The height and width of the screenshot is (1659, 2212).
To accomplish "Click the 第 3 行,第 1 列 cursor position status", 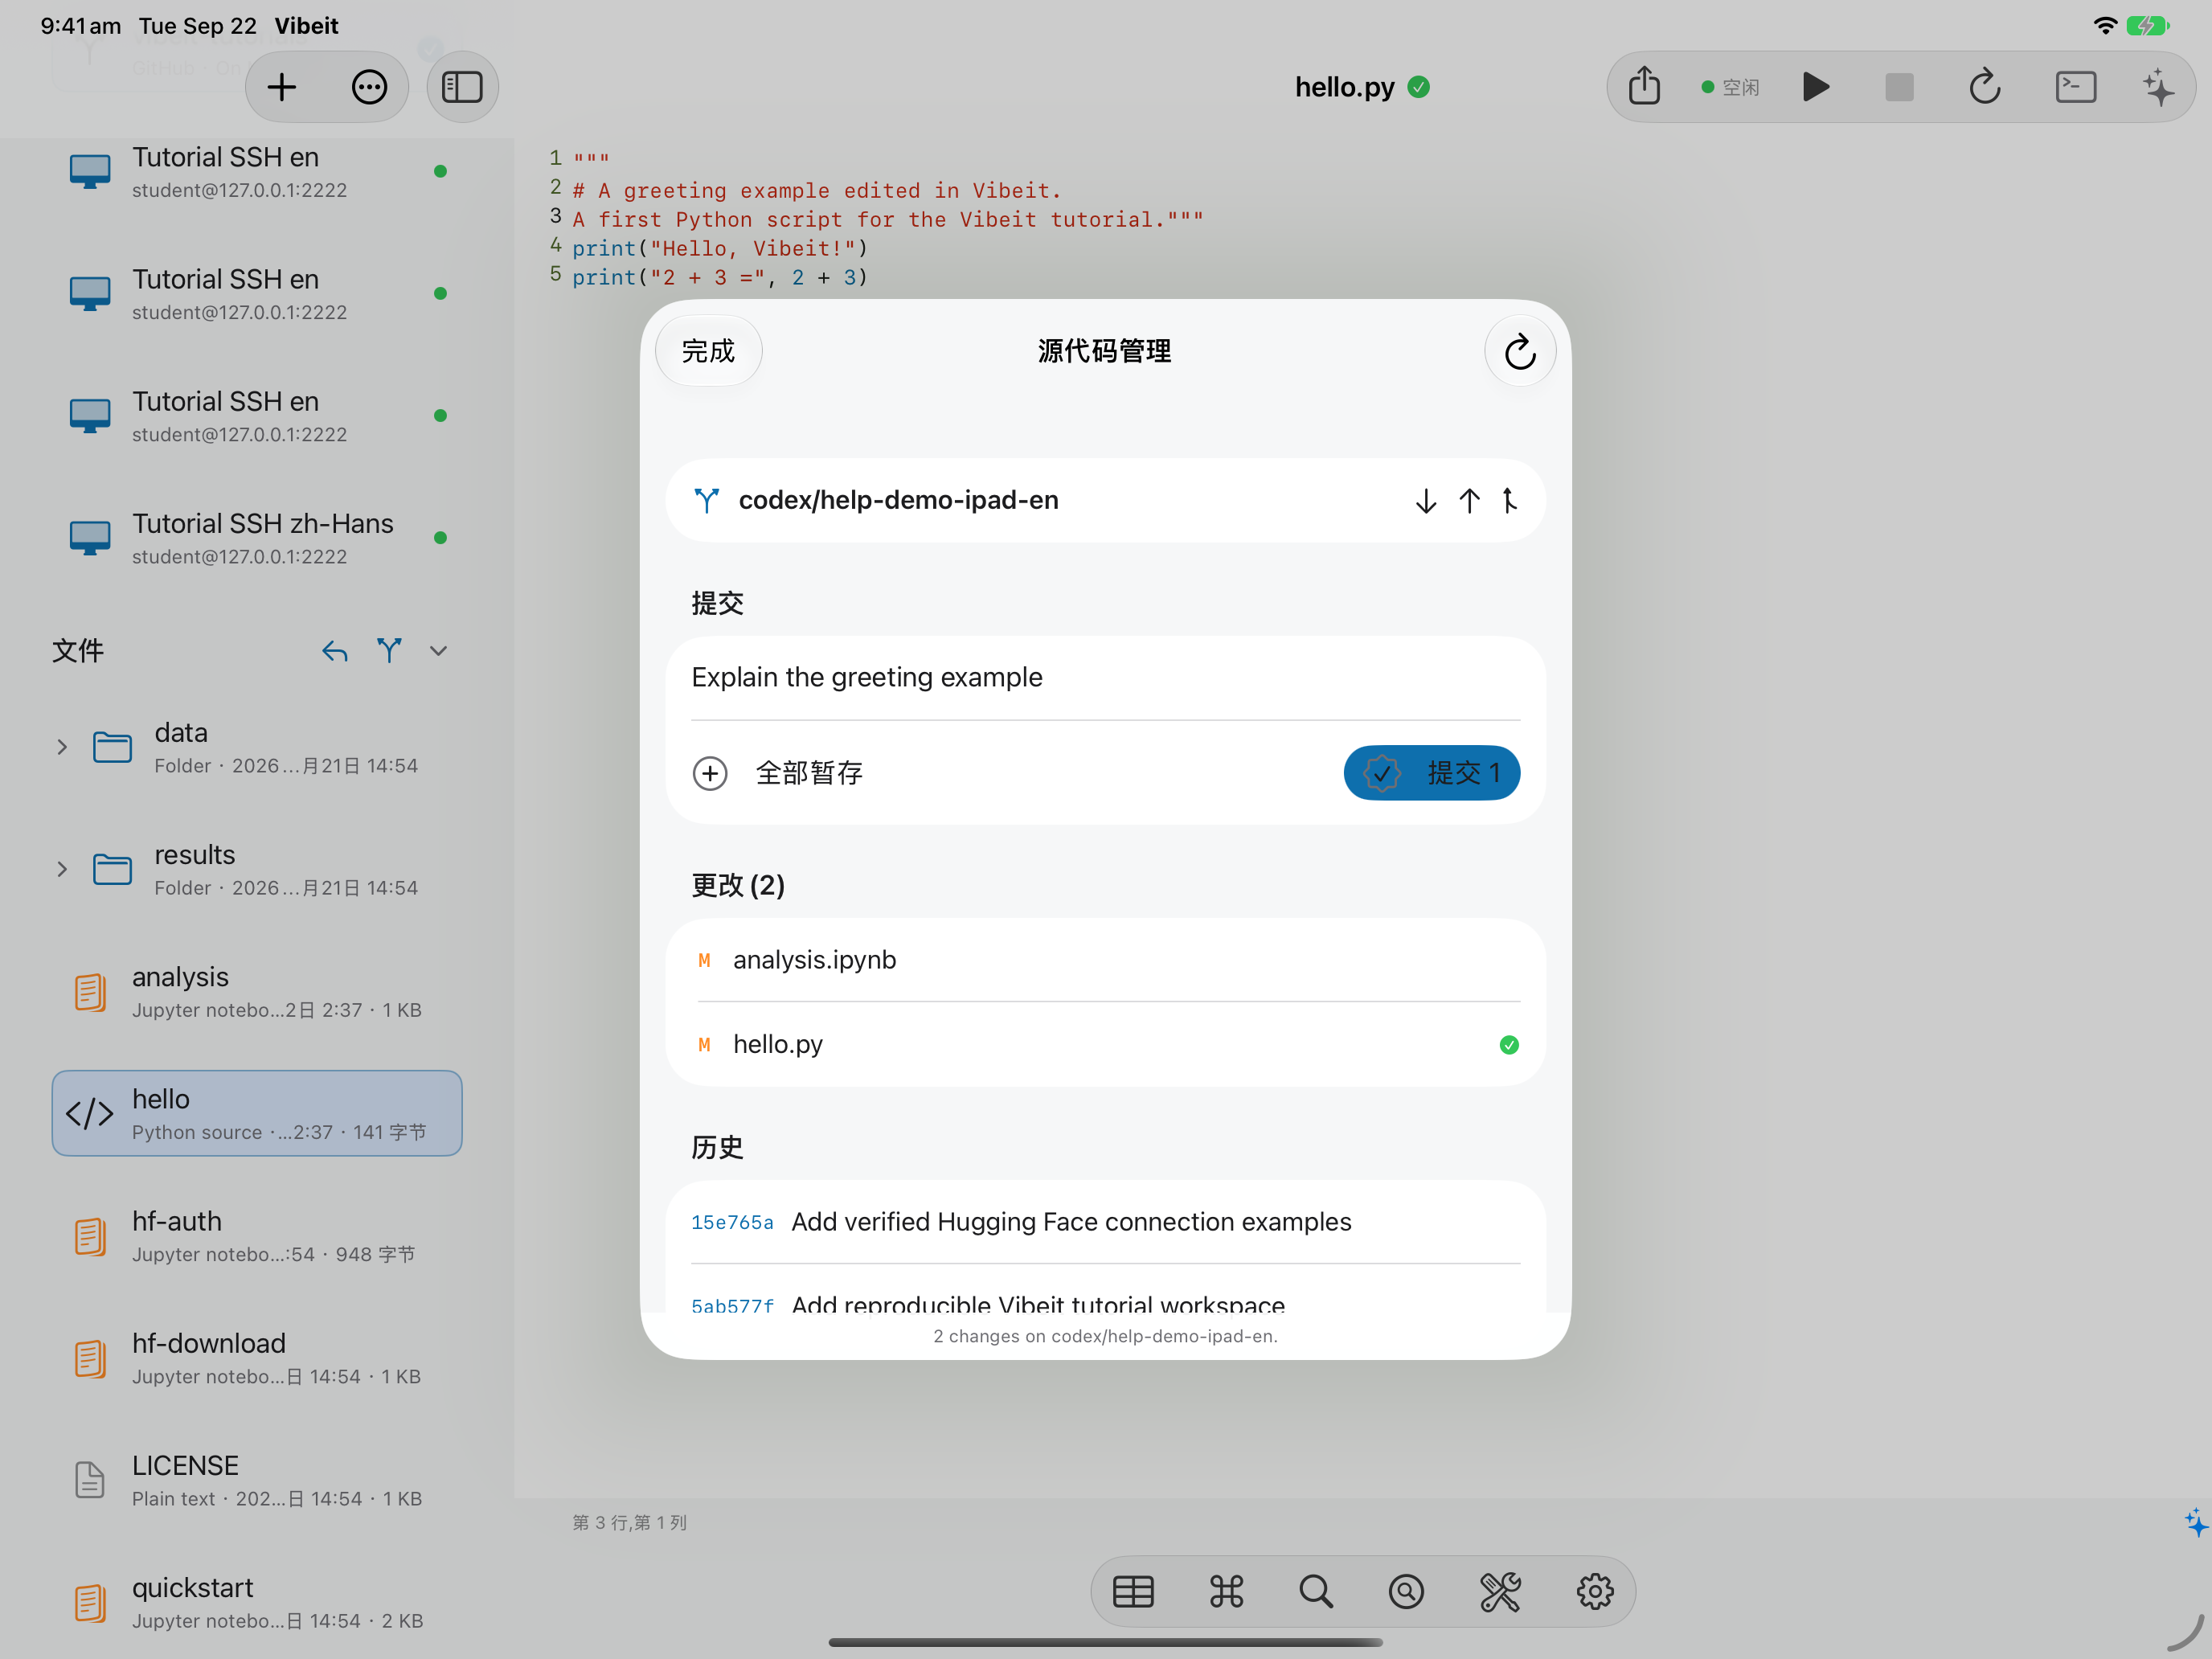I will tap(629, 1523).
